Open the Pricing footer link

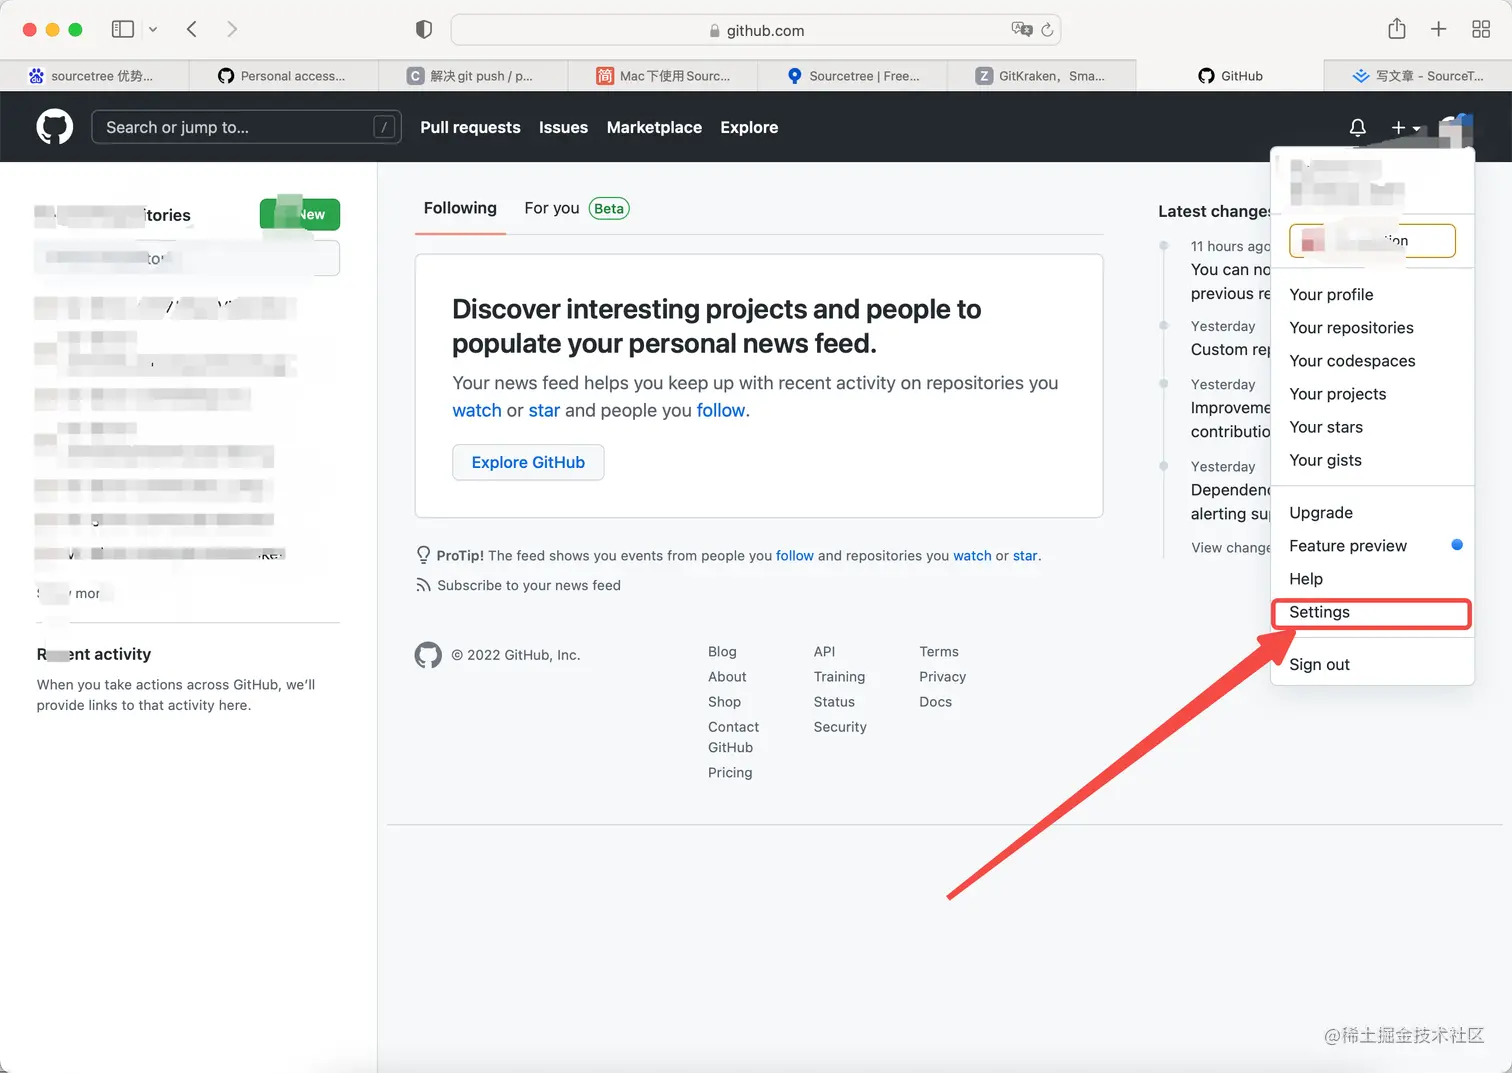[730, 772]
